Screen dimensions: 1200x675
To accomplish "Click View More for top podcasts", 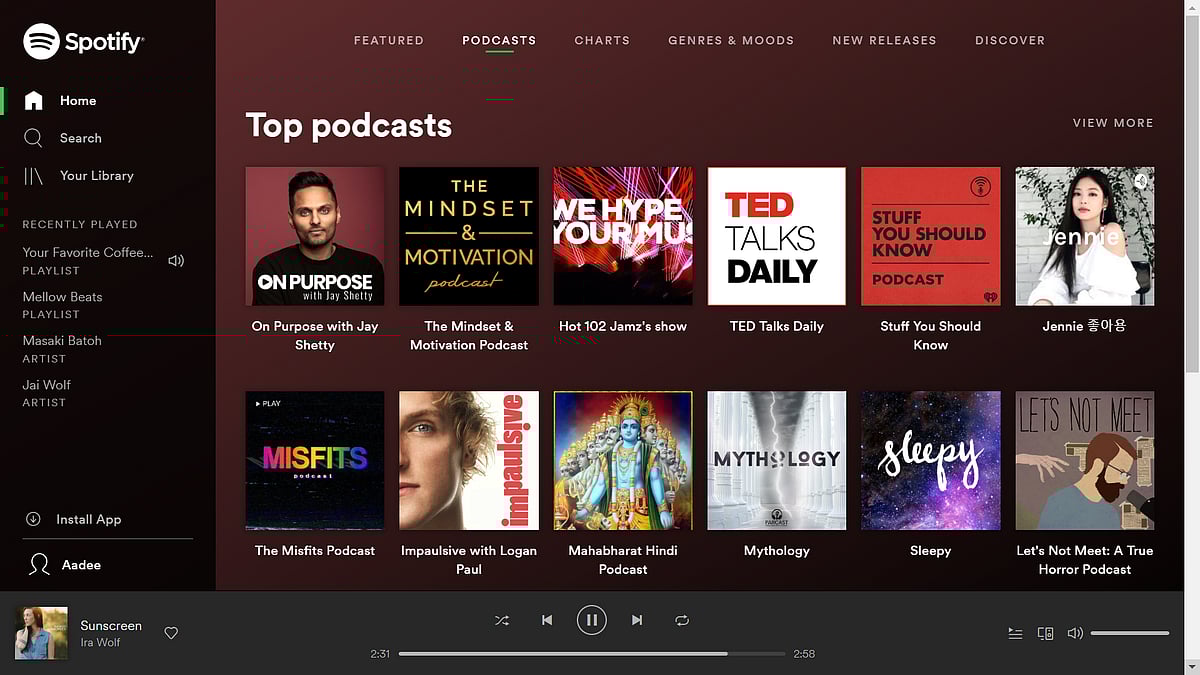I will click(1113, 123).
